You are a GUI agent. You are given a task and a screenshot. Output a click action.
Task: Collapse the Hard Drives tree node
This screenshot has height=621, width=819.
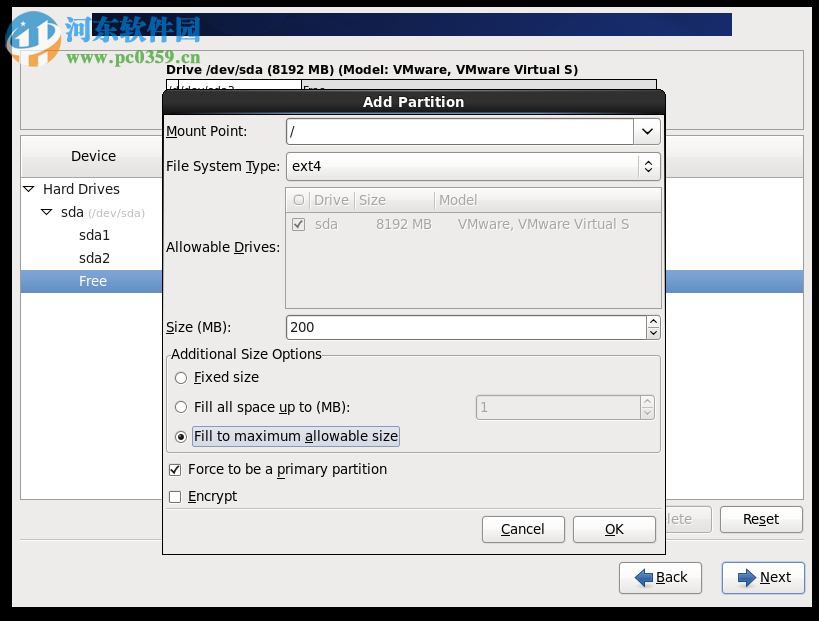(27, 189)
